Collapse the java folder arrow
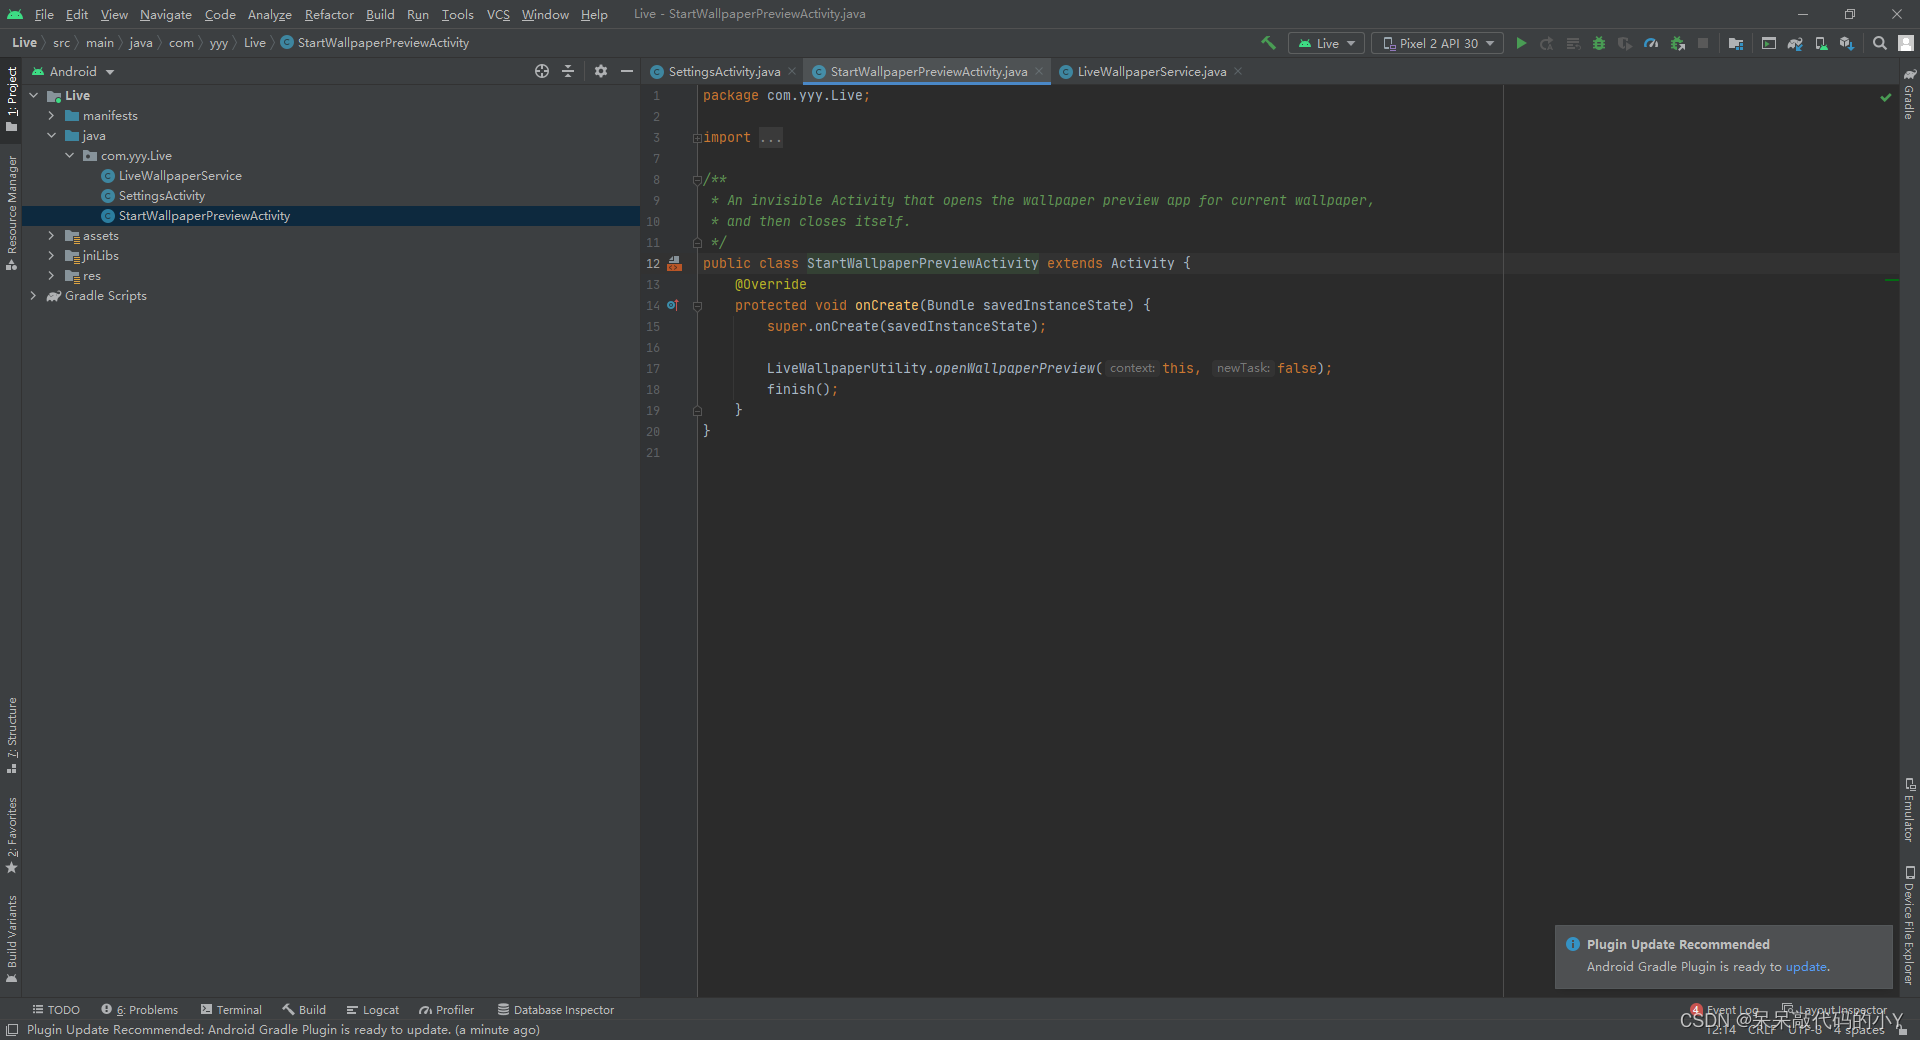The height and width of the screenshot is (1040, 1920). click(51, 136)
